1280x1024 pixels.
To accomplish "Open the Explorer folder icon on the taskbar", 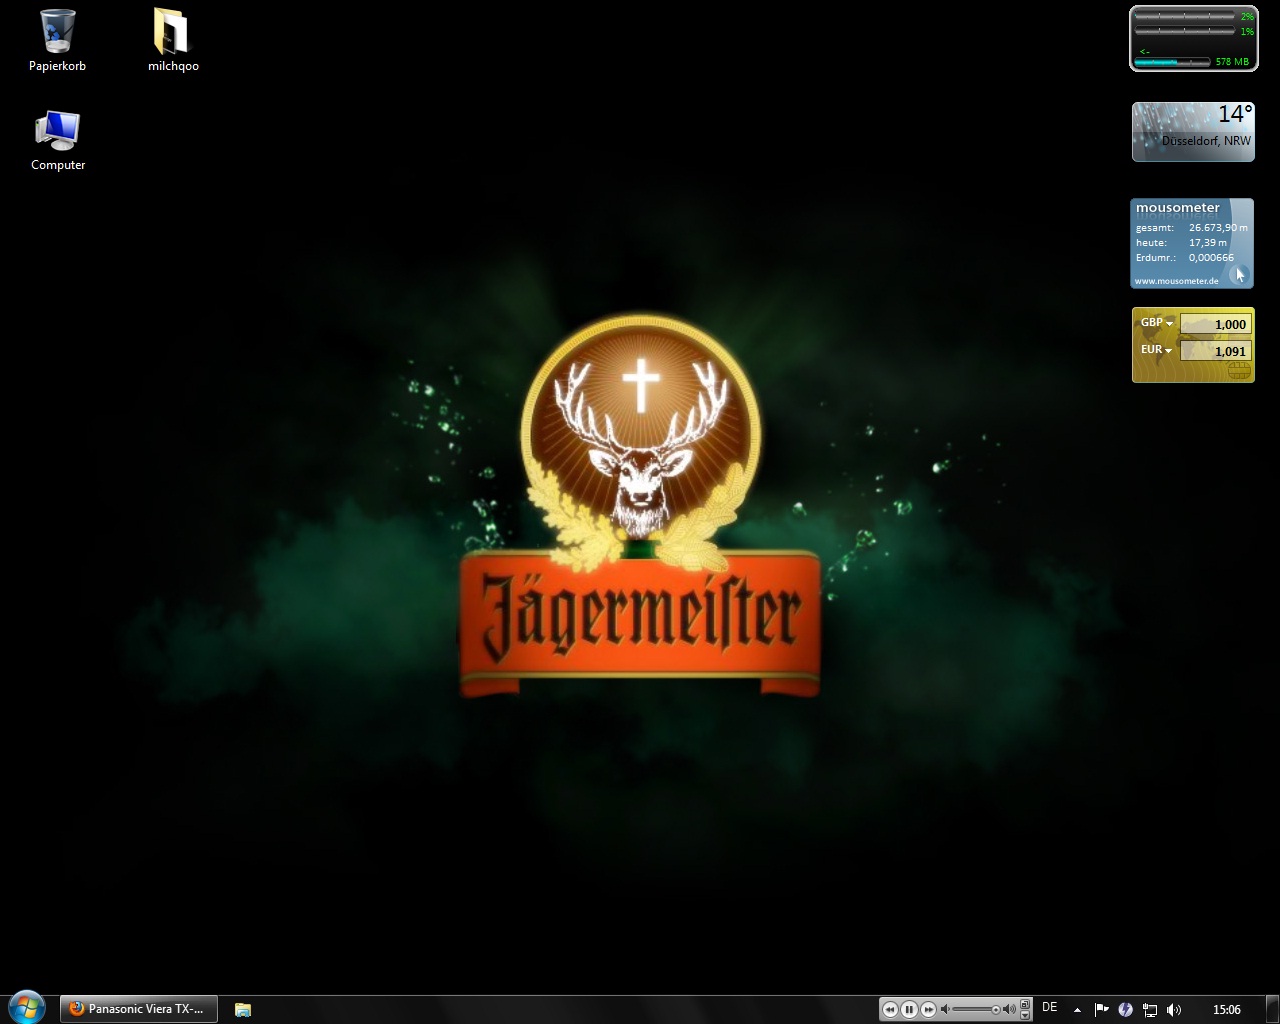I will point(242,1009).
